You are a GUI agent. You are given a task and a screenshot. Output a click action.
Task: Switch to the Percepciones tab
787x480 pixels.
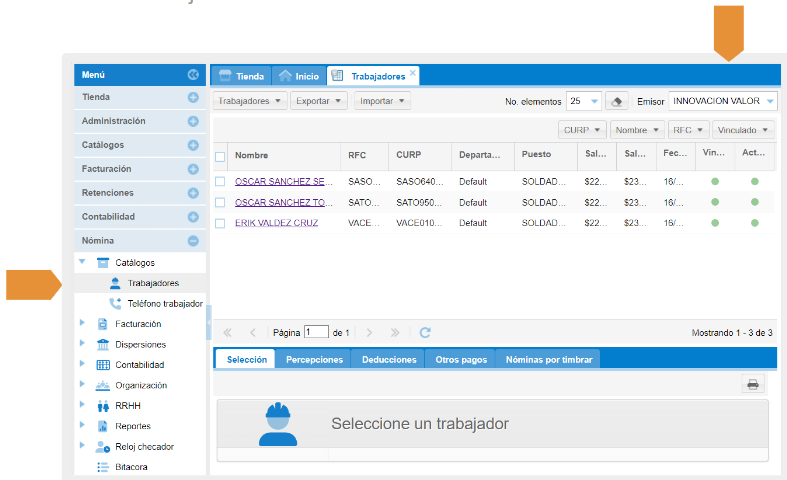pos(314,359)
